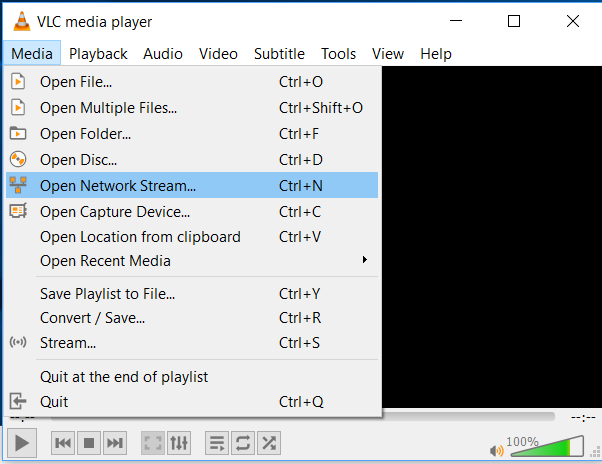The image size is (602, 464).
Task: Show extended settings equalizer icon
Action: click(x=179, y=442)
